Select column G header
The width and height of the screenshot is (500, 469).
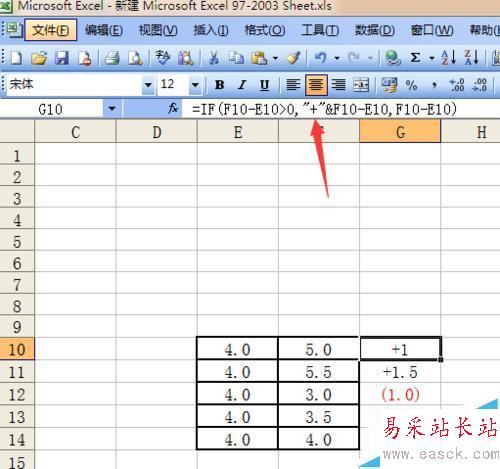[400, 132]
